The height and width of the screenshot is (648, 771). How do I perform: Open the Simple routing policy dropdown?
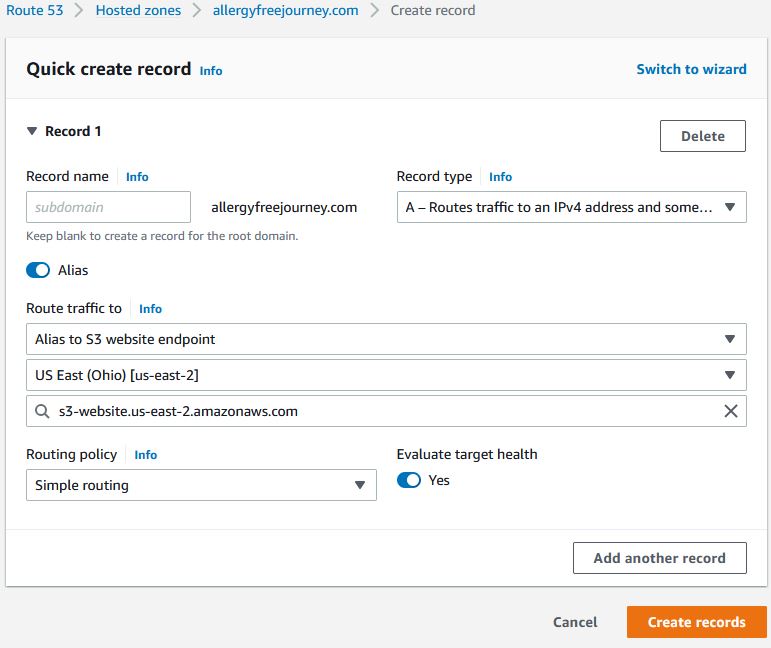point(201,485)
